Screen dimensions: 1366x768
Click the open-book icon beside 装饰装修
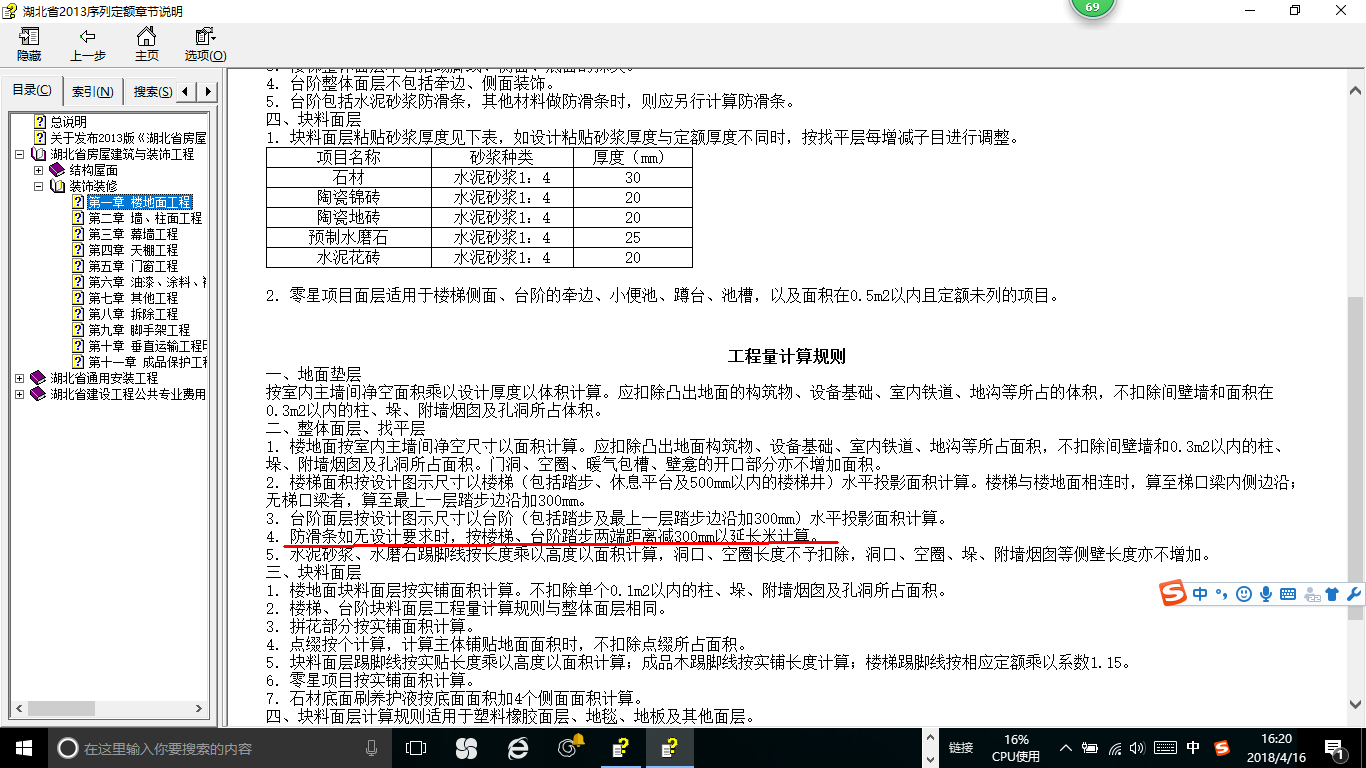(x=57, y=186)
